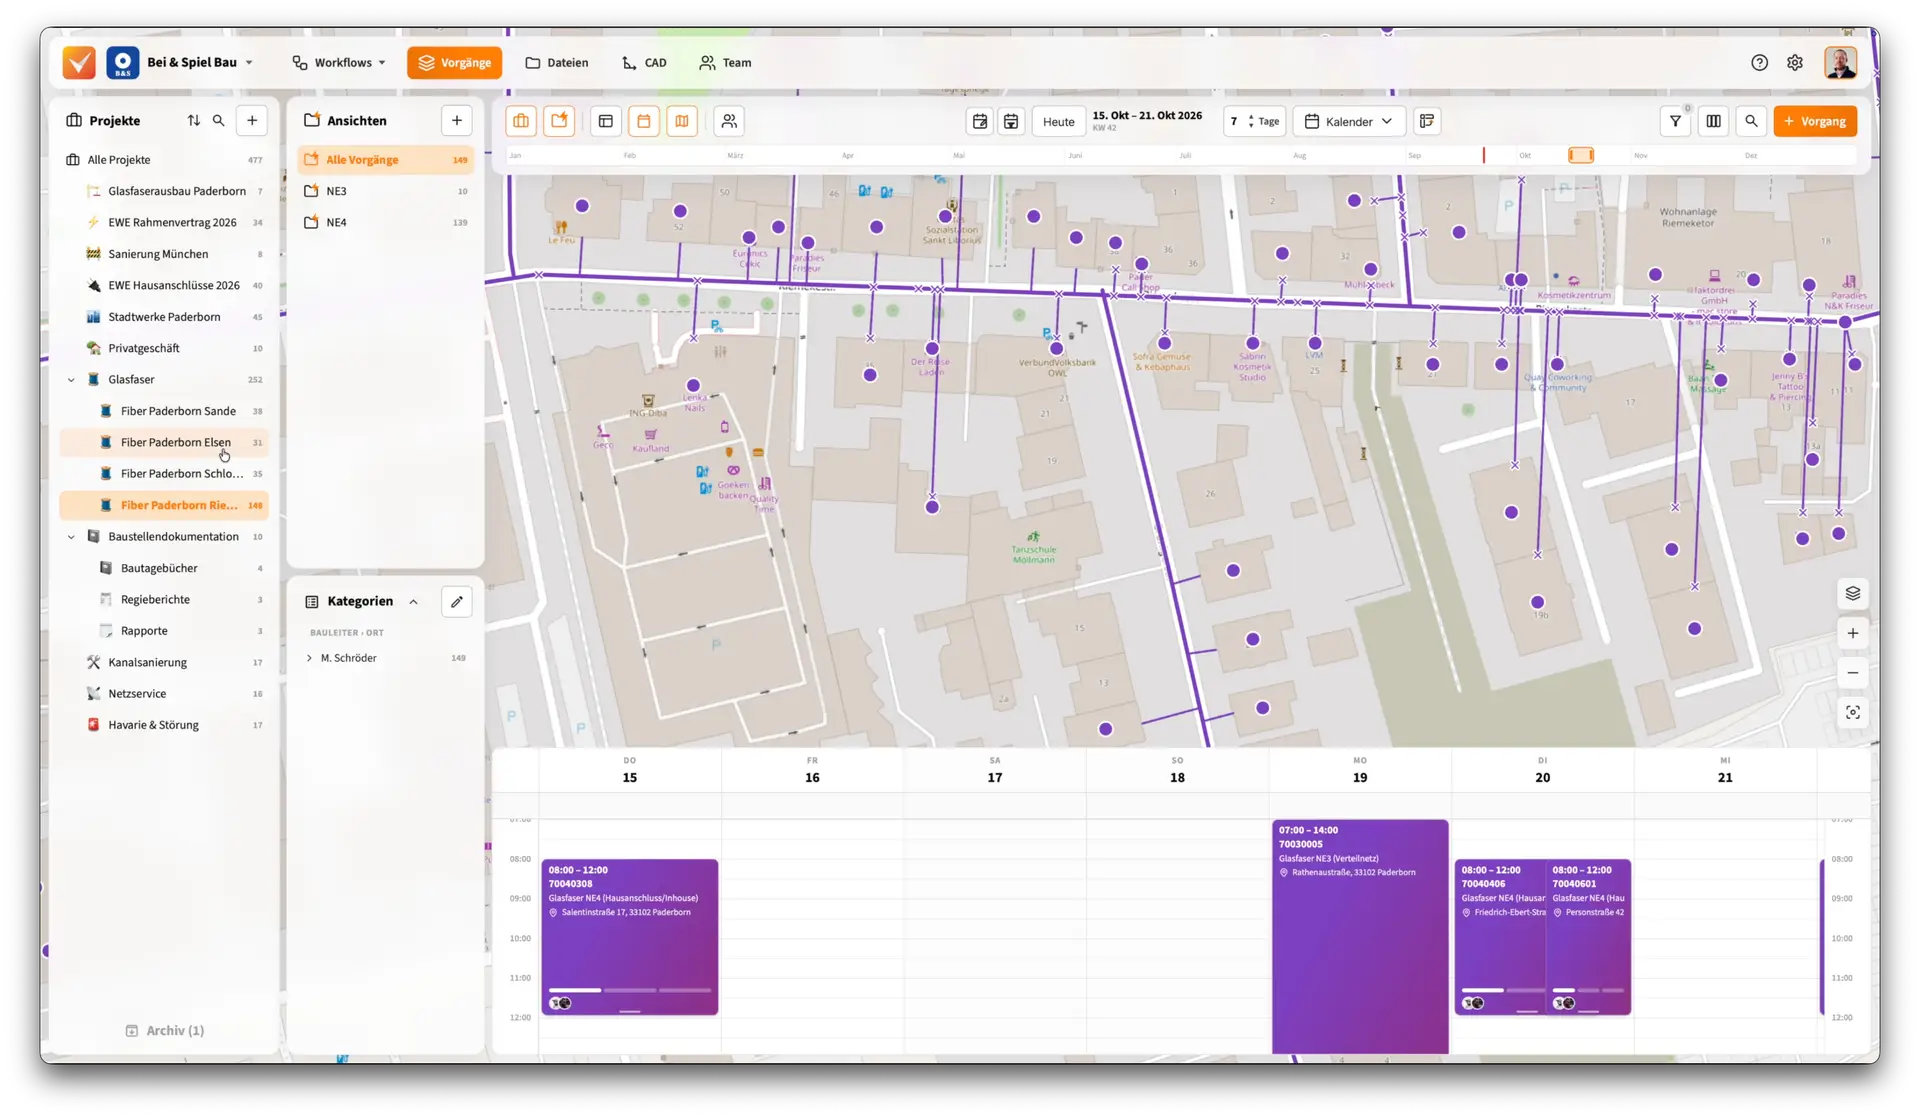This screenshot has width=1920, height=1117.
Task: Zoom in on the map
Action: (1852, 633)
